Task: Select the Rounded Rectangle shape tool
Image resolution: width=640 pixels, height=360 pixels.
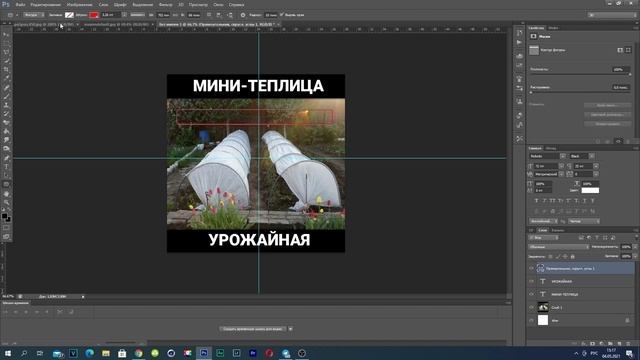Action: point(6,184)
